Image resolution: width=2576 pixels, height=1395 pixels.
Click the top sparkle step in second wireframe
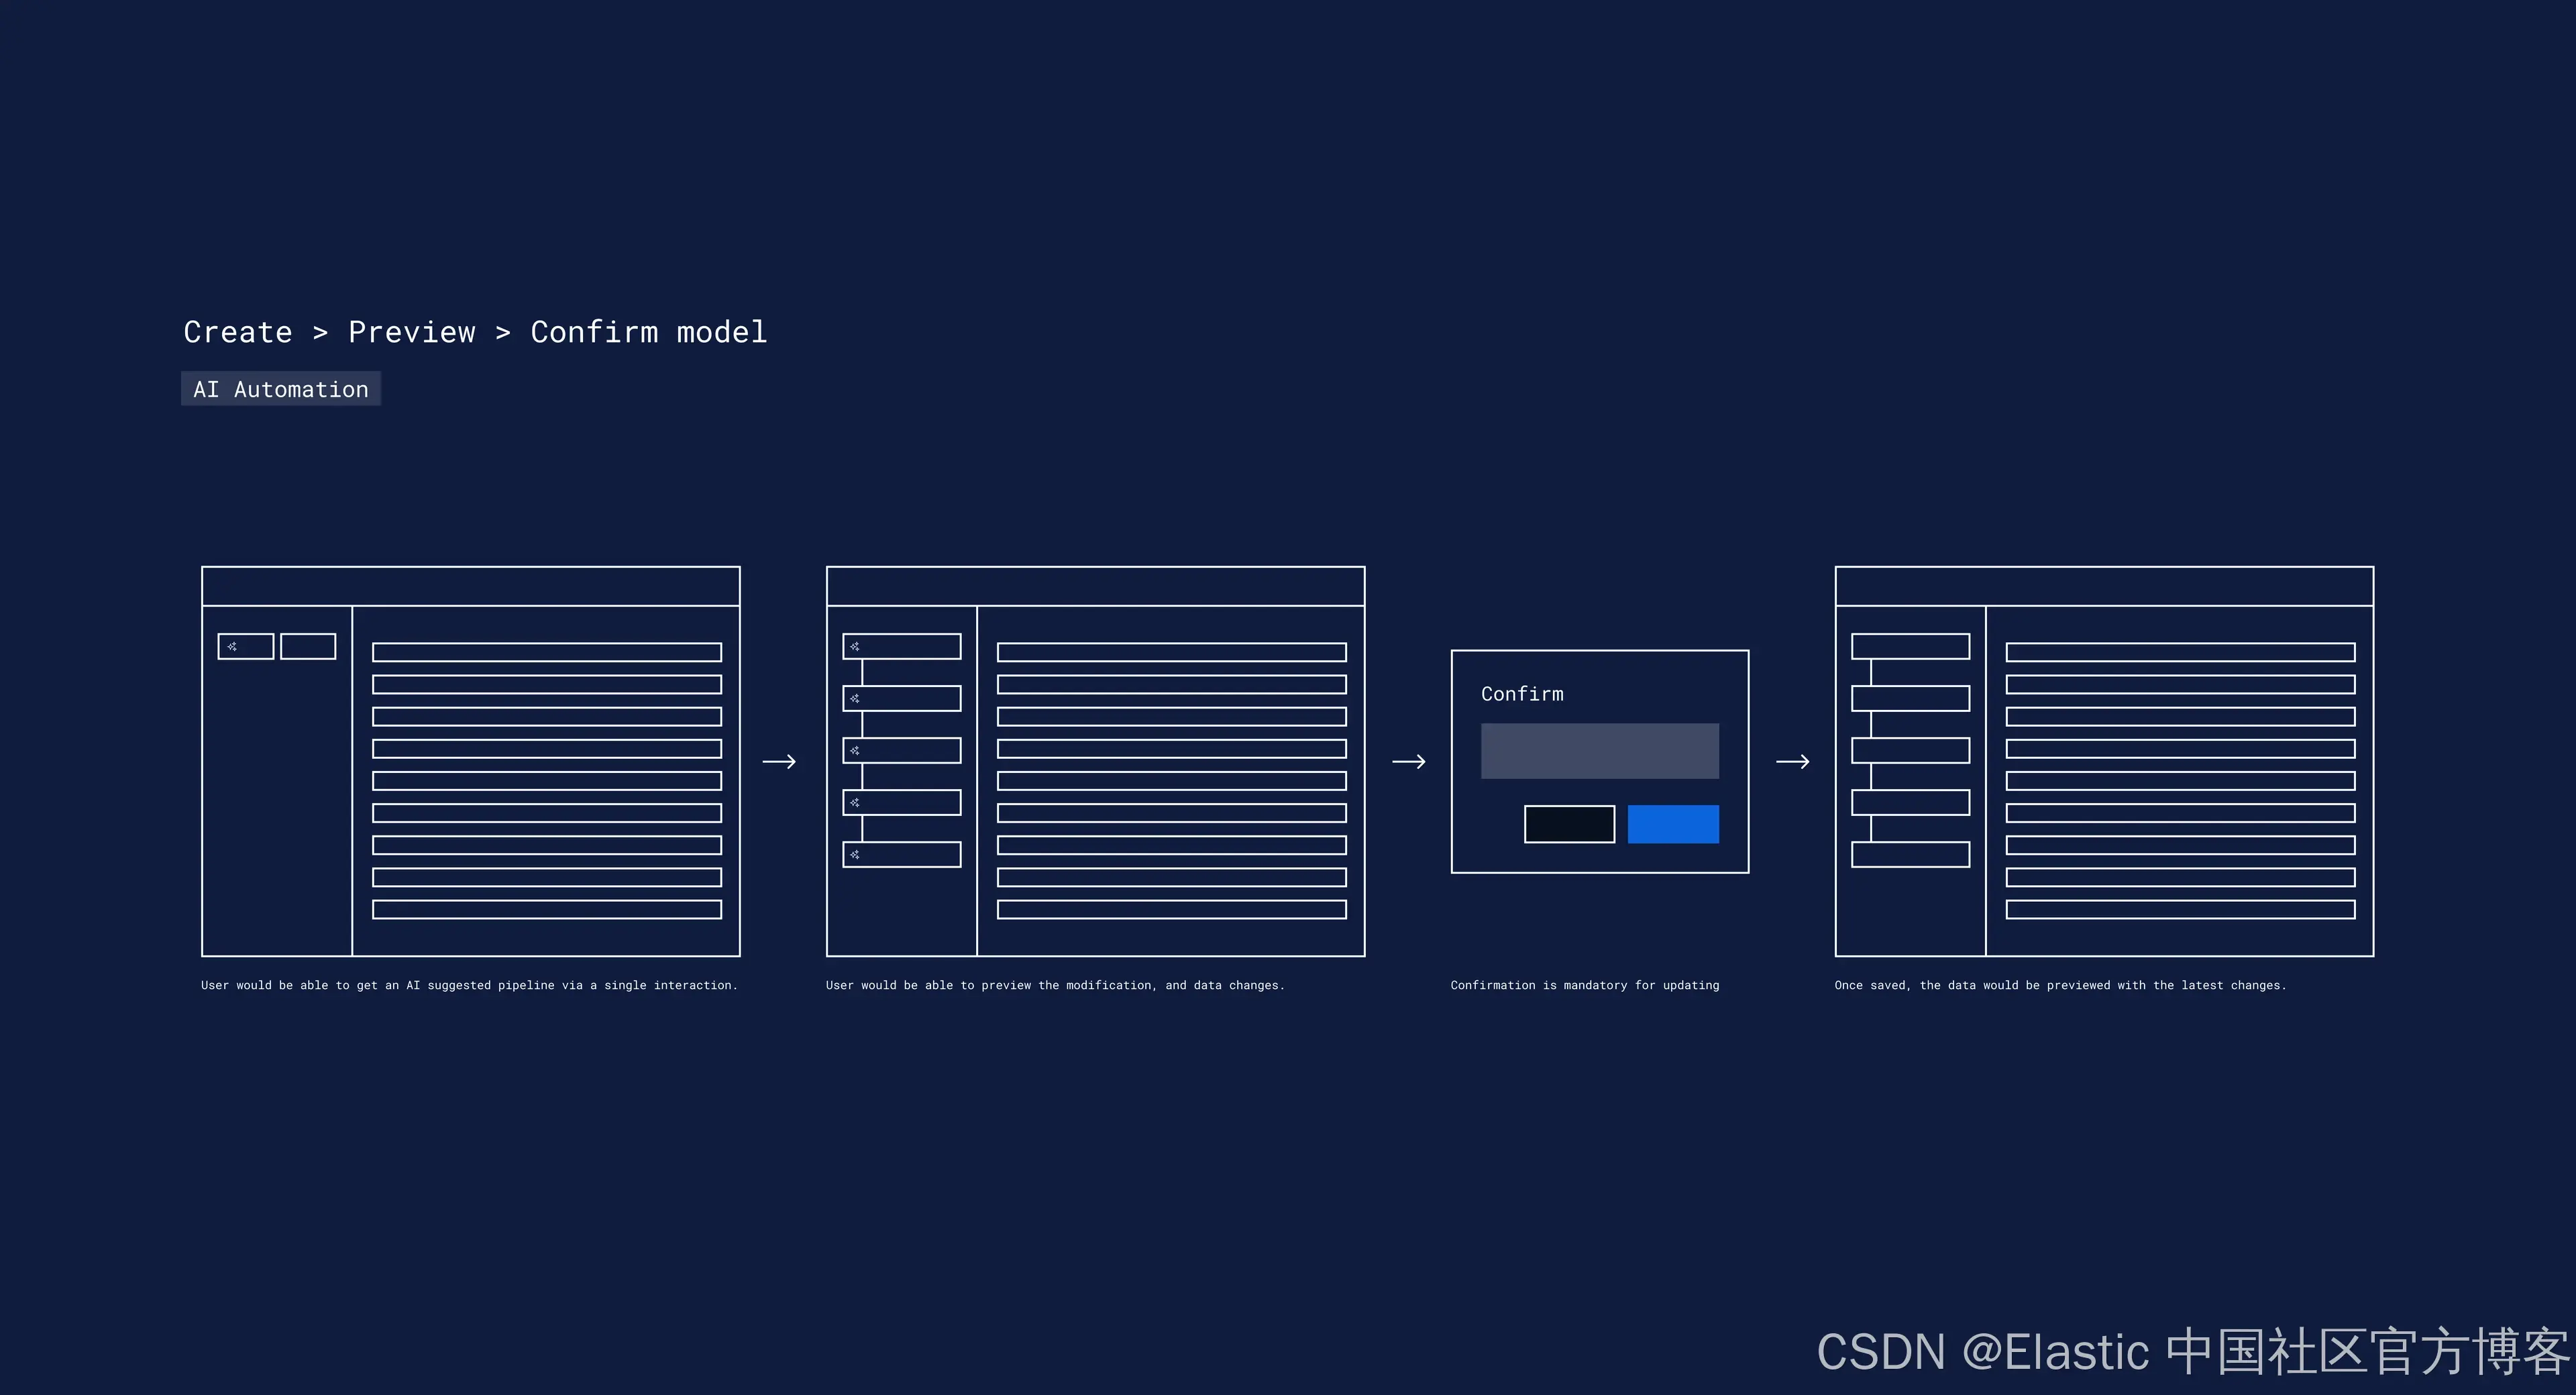pos(901,646)
